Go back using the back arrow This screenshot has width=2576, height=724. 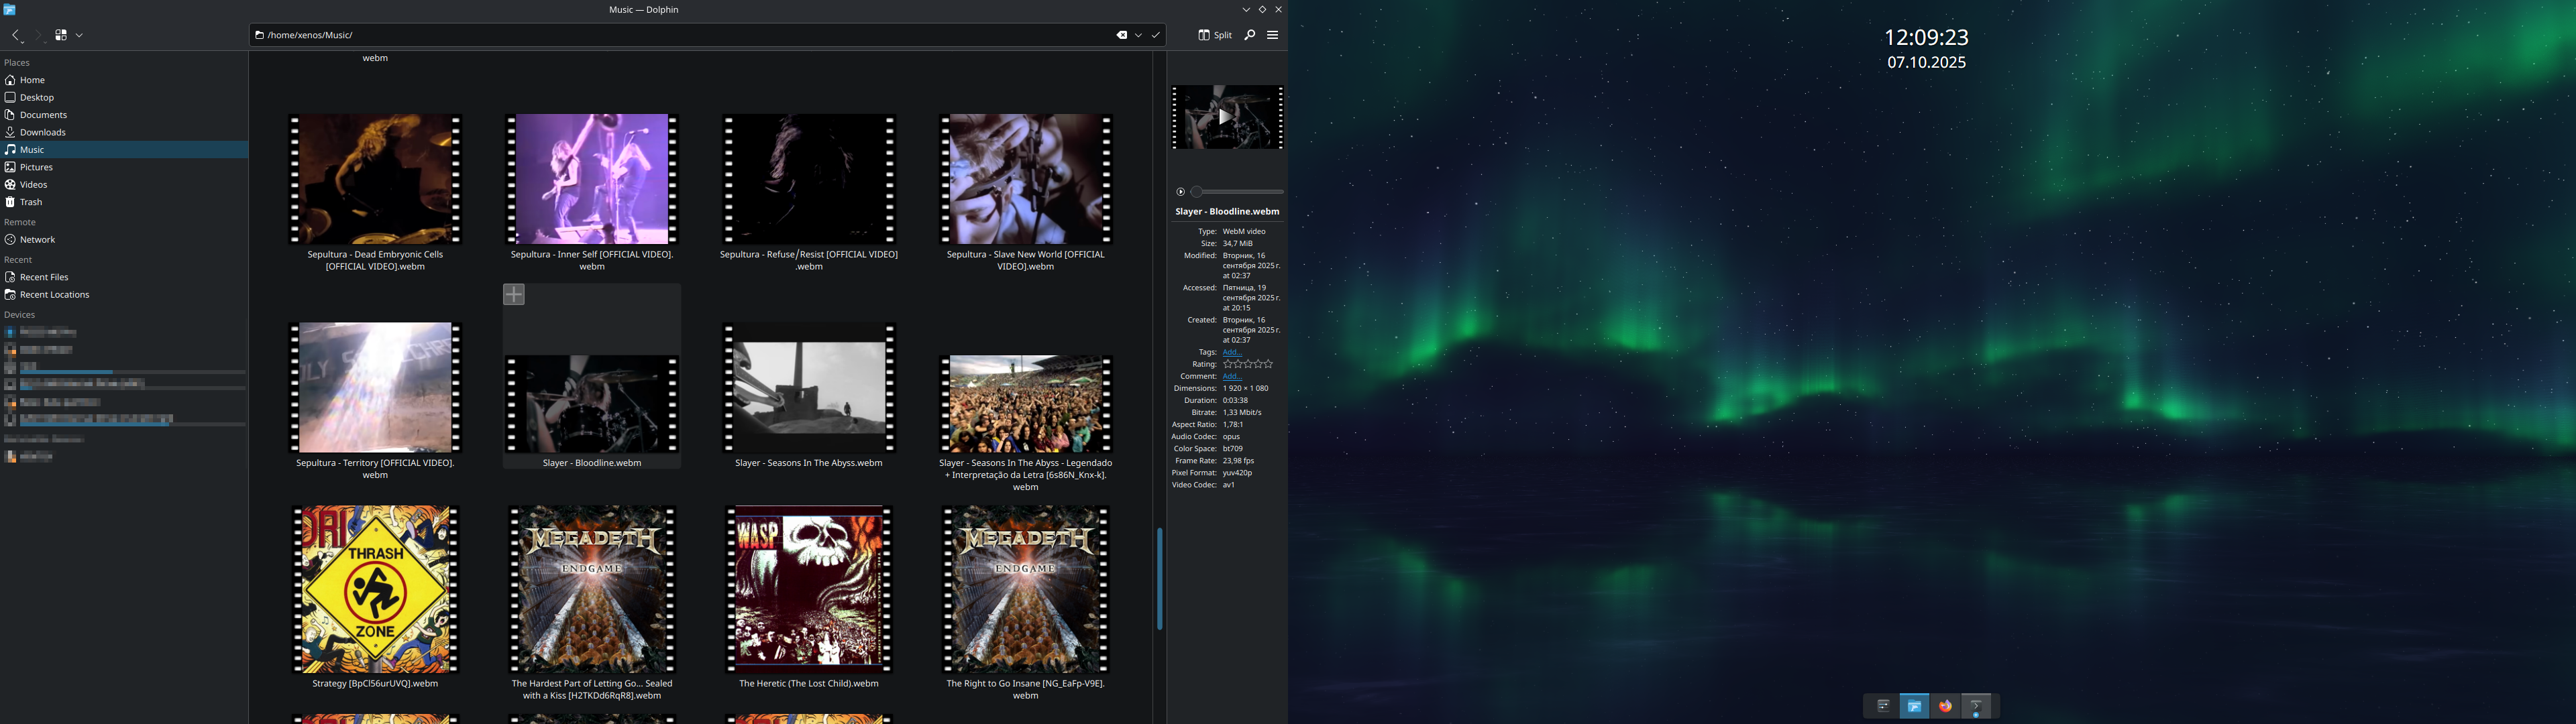(16, 35)
